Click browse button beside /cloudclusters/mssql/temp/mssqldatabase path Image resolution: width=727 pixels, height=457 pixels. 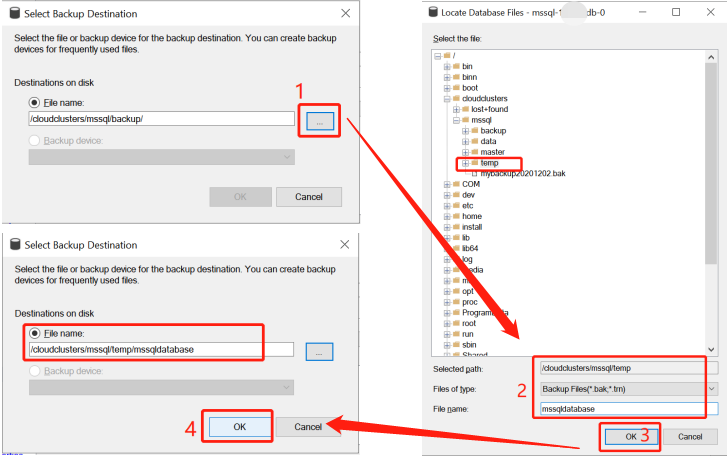[319, 350]
